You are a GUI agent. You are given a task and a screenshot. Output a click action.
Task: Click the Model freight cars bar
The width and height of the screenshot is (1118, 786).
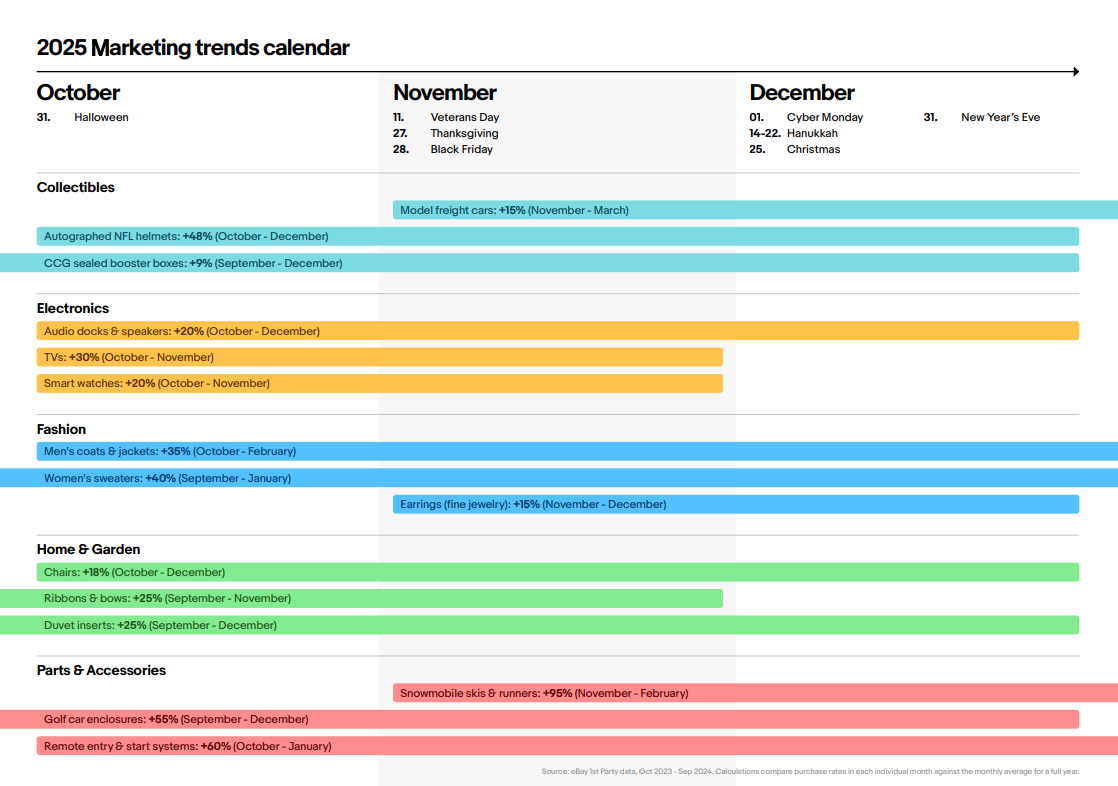(755, 210)
